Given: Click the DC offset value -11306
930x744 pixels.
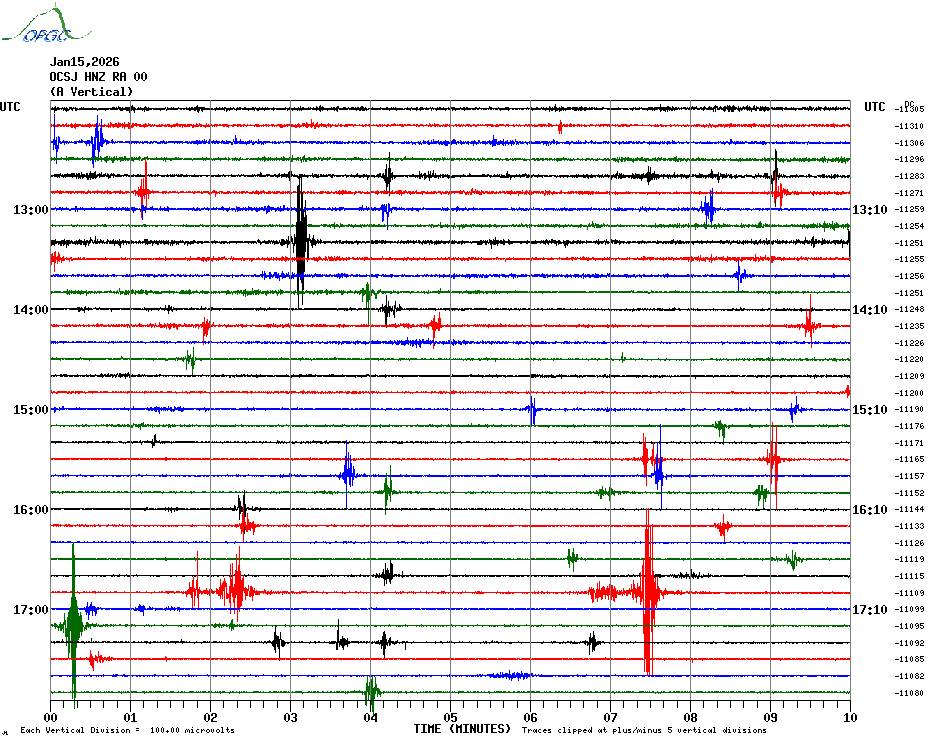Looking at the screenshot, I should pos(909,143).
